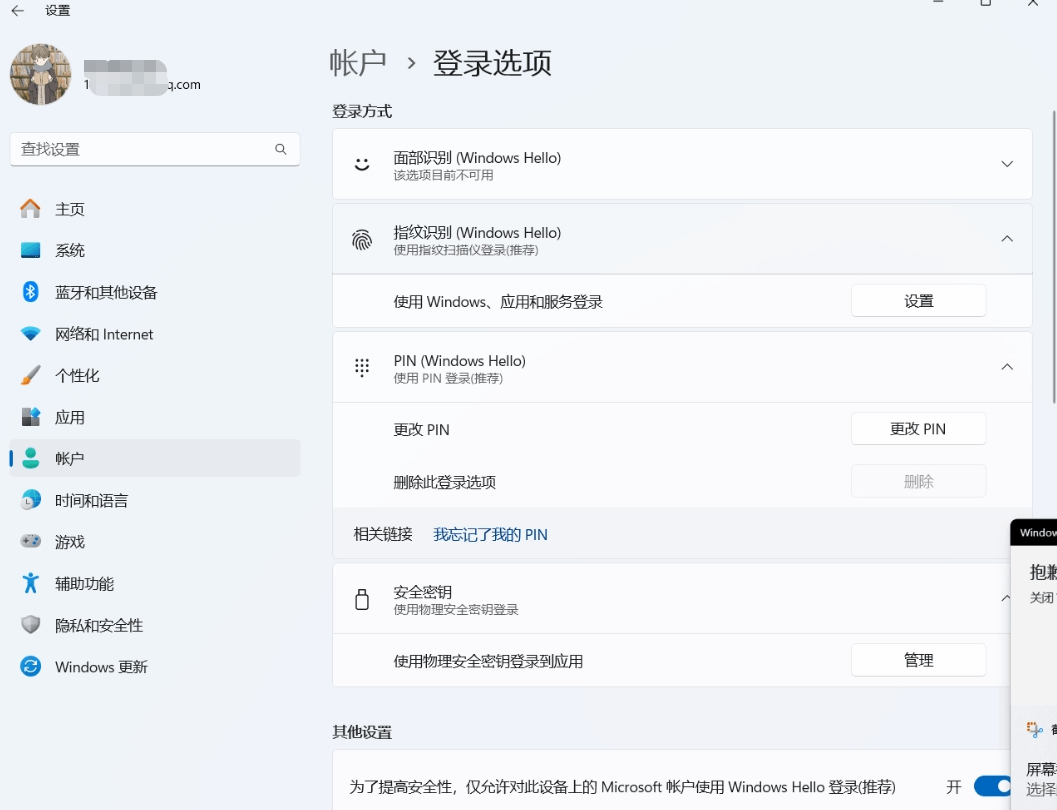Toggle Windows Hello only sign-in switch

click(x=992, y=786)
